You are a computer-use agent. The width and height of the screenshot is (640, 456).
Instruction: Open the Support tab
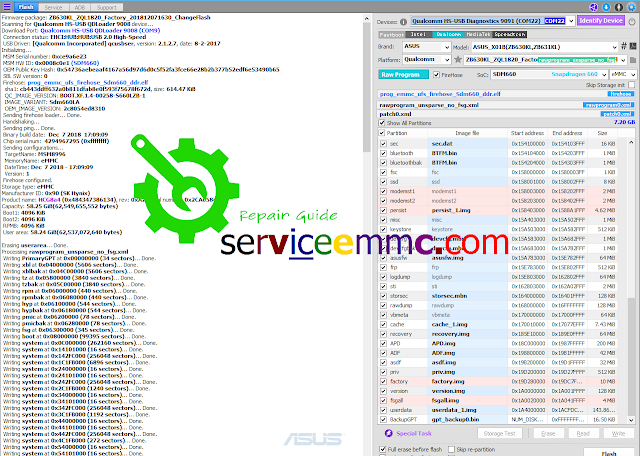tap(106, 7)
